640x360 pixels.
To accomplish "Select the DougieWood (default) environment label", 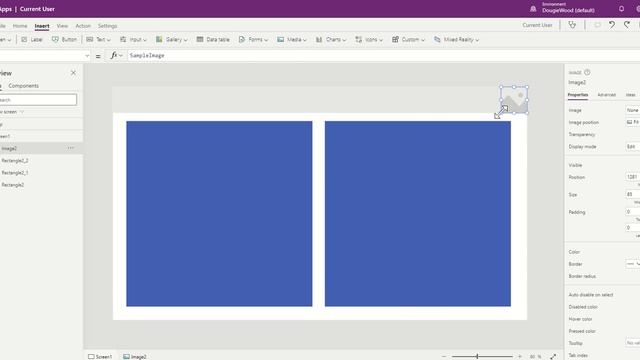I will point(568,11).
